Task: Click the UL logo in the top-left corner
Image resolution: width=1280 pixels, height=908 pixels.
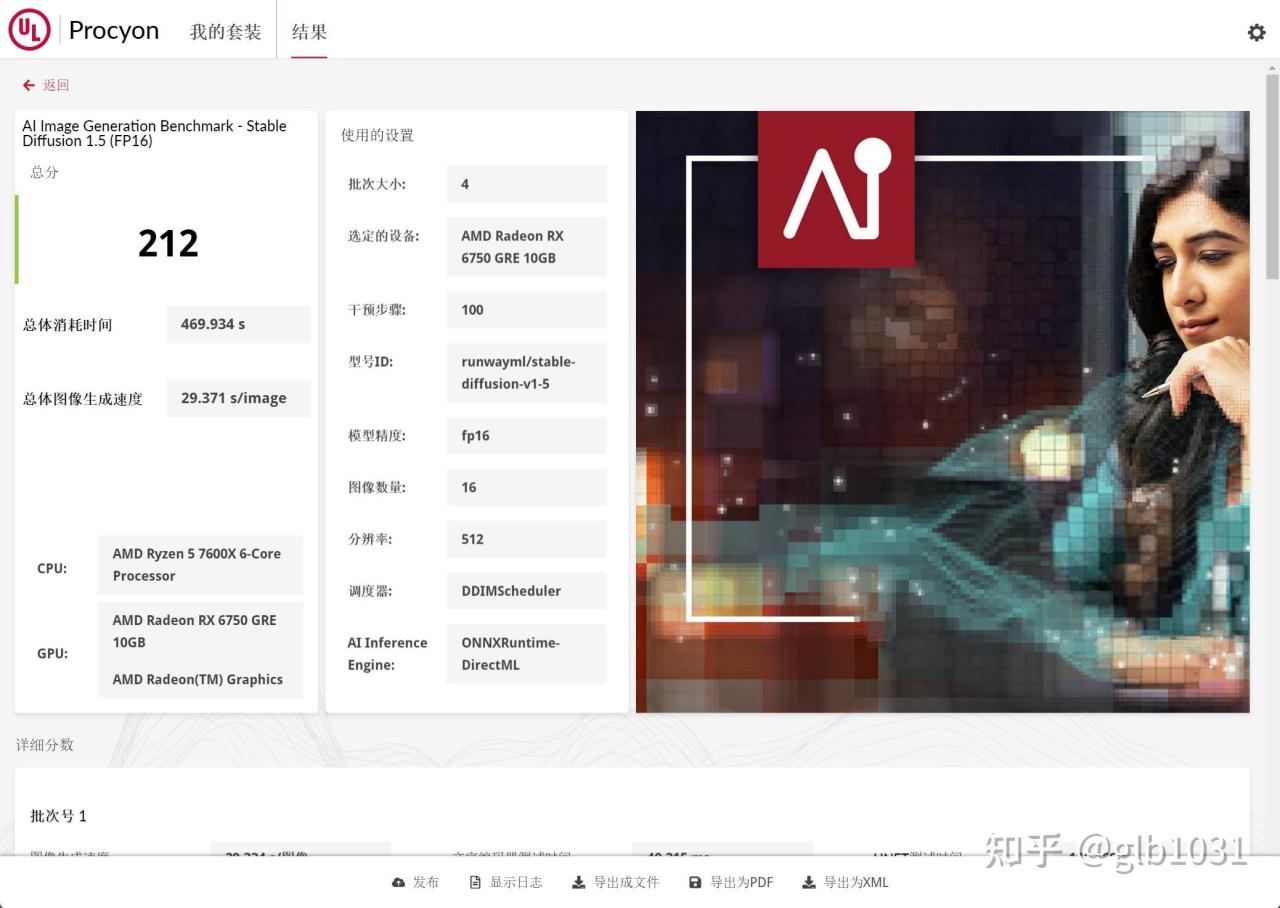Action: click(29, 29)
